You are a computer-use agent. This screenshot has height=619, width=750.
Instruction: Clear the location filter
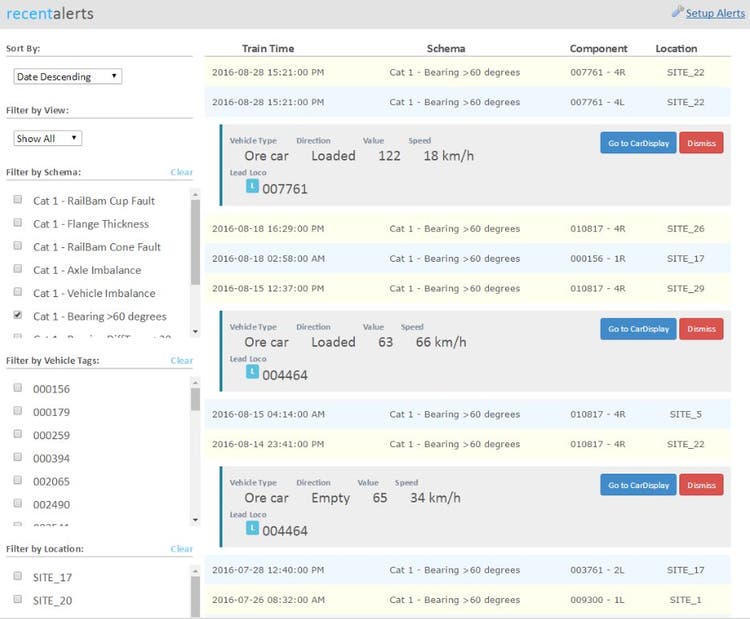181,549
